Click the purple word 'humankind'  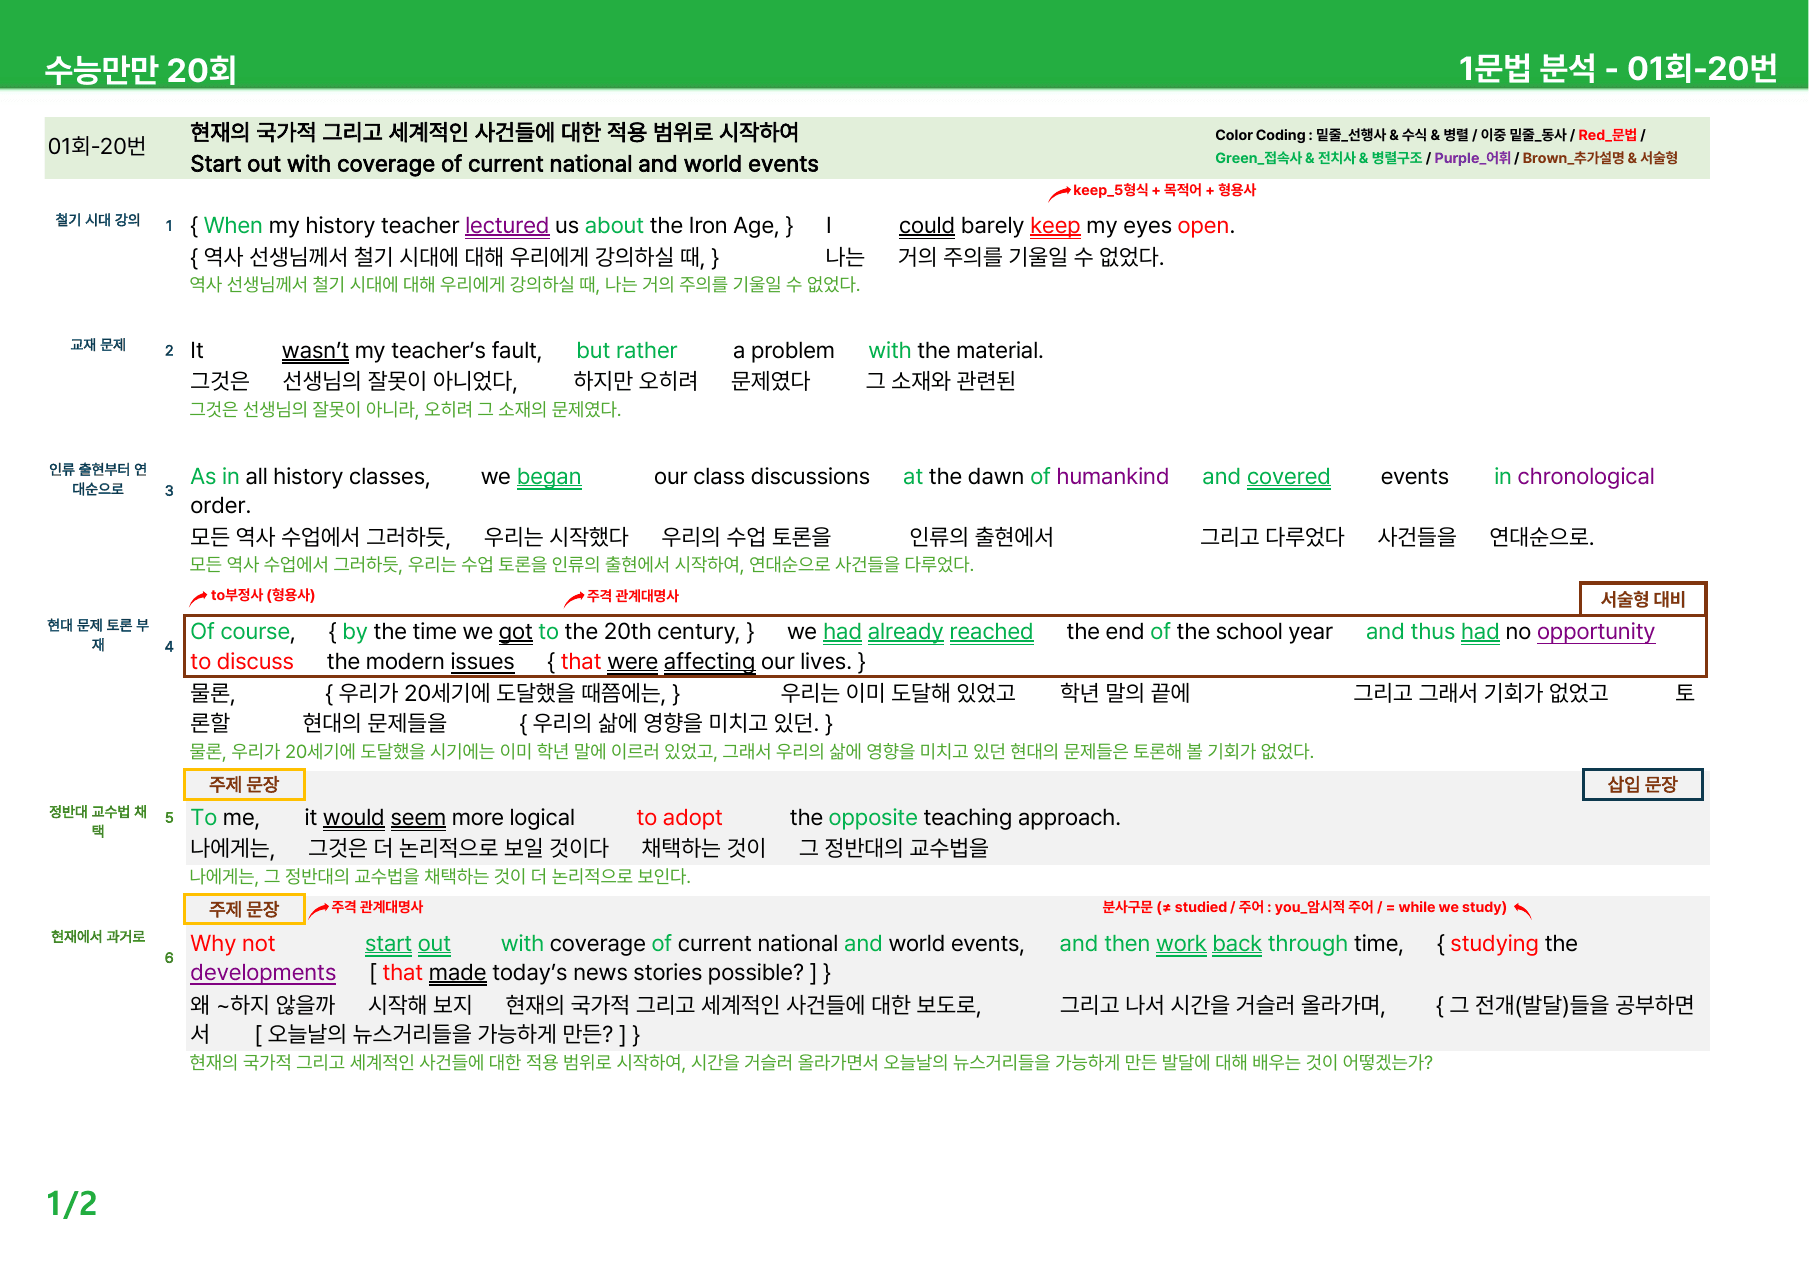(x=1112, y=477)
